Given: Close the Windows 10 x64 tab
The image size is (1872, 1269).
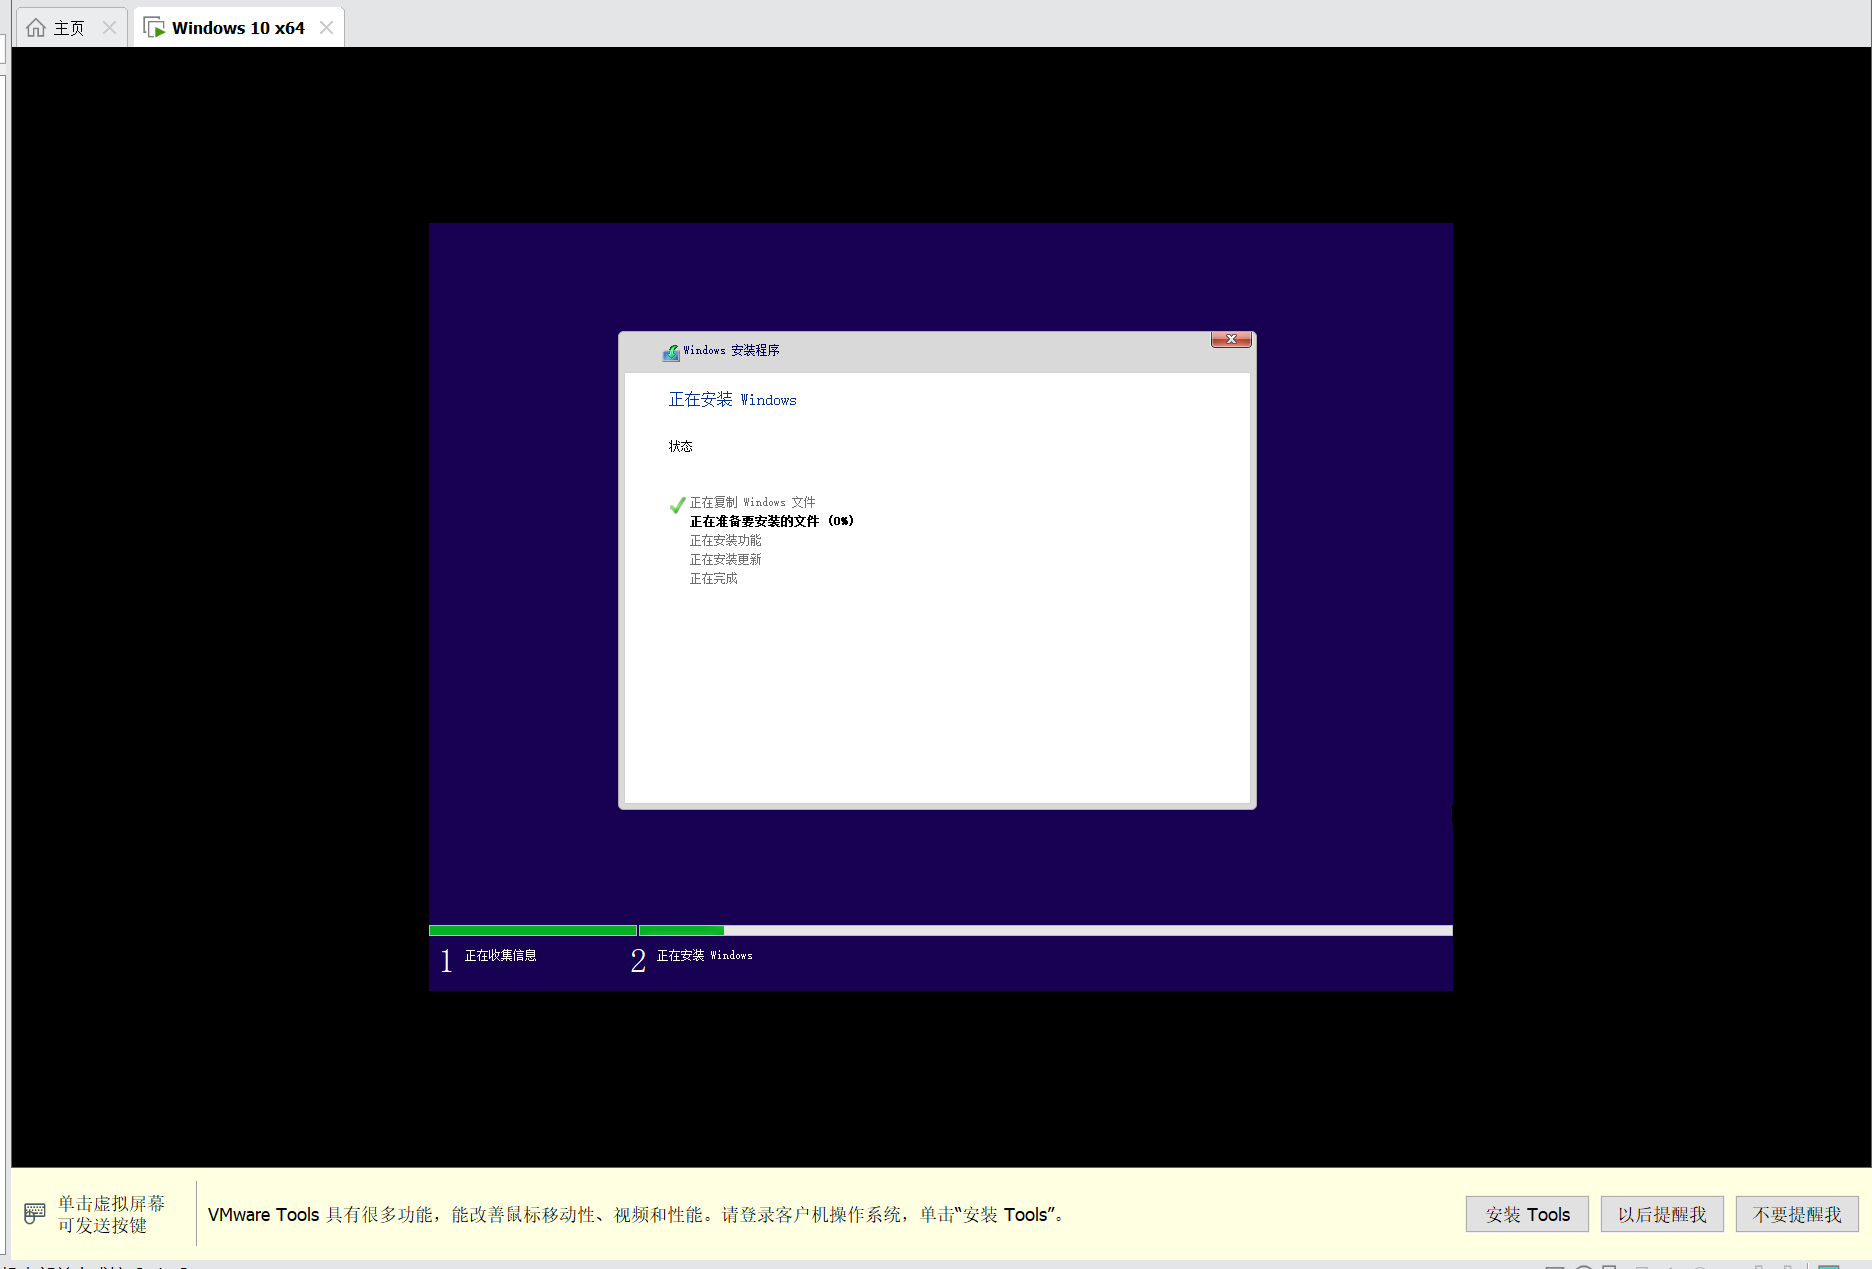Looking at the screenshot, I should coord(326,28).
